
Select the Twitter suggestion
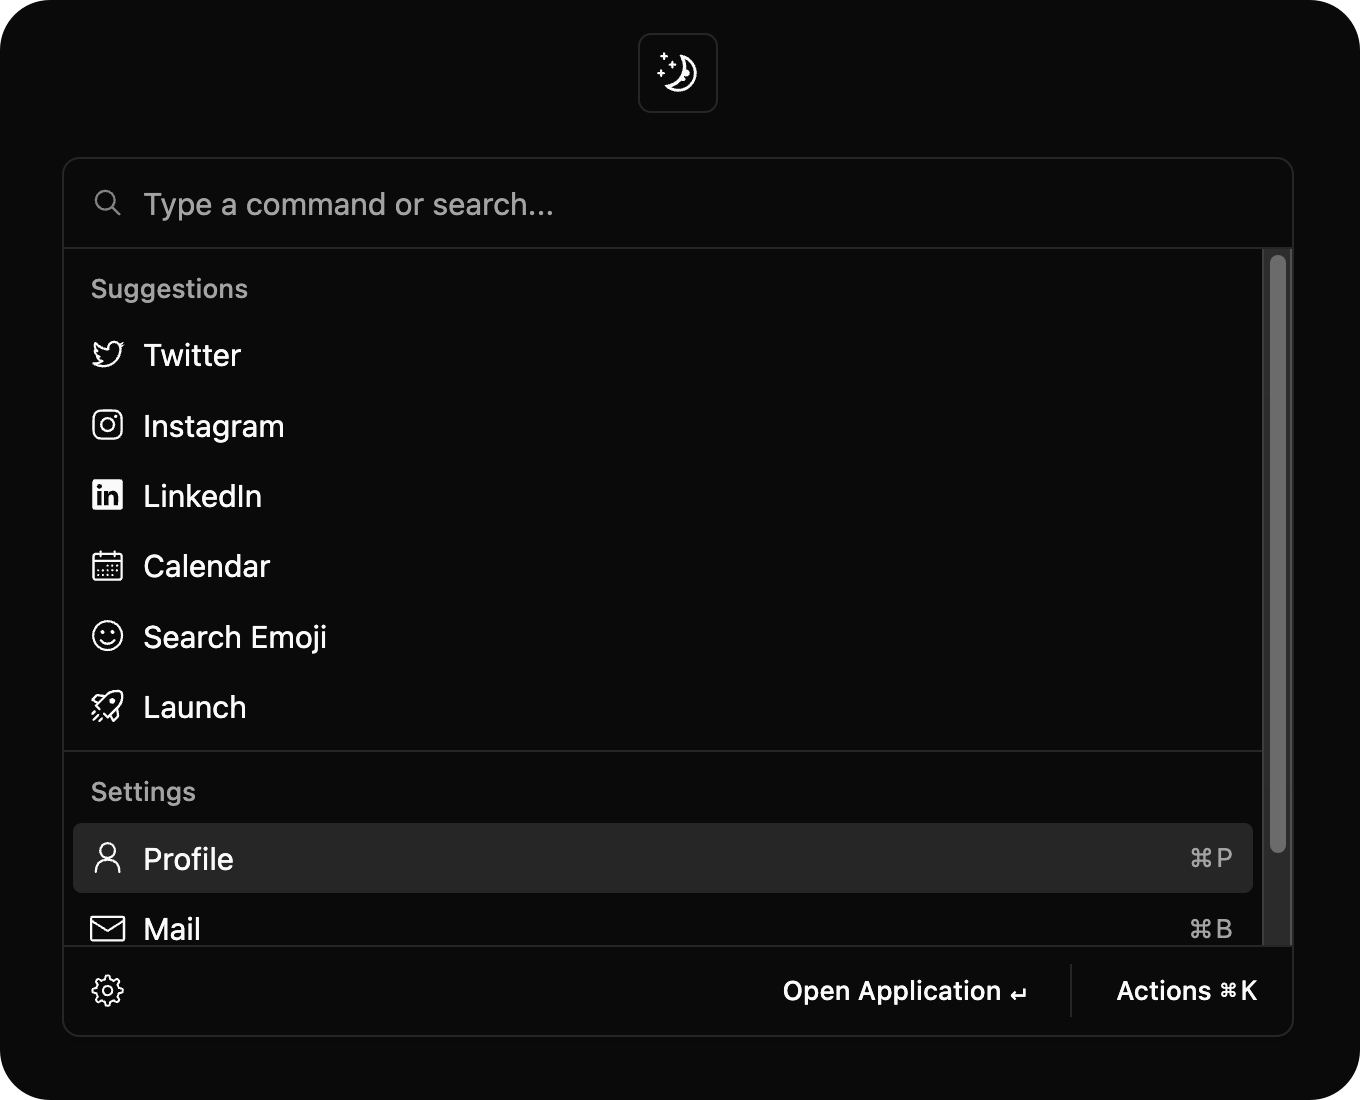tap(663, 355)
